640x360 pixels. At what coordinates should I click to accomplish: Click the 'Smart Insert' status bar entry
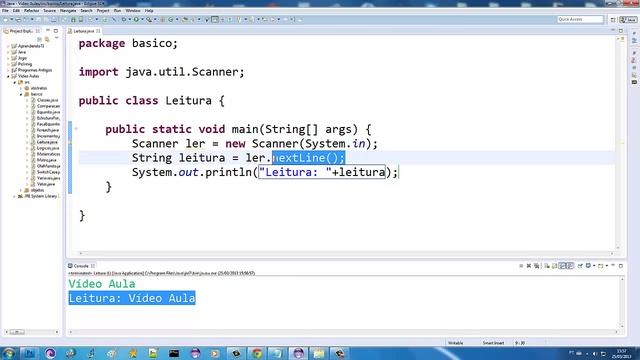point(493,343)
